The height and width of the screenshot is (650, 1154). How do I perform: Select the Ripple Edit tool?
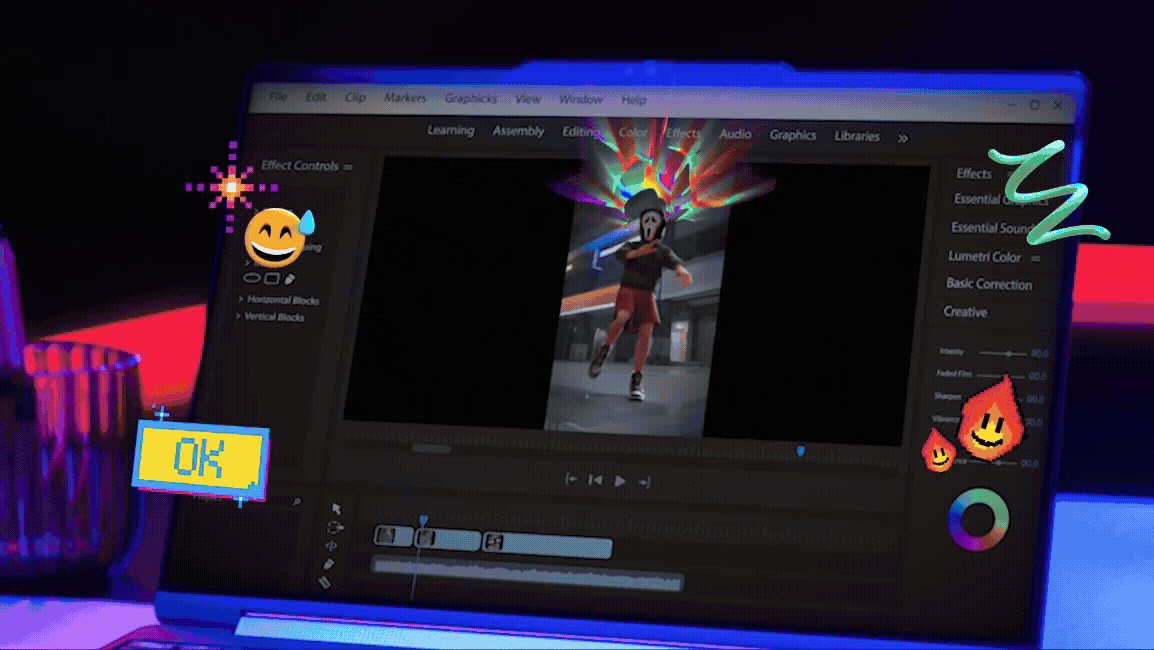coord(331,545)
